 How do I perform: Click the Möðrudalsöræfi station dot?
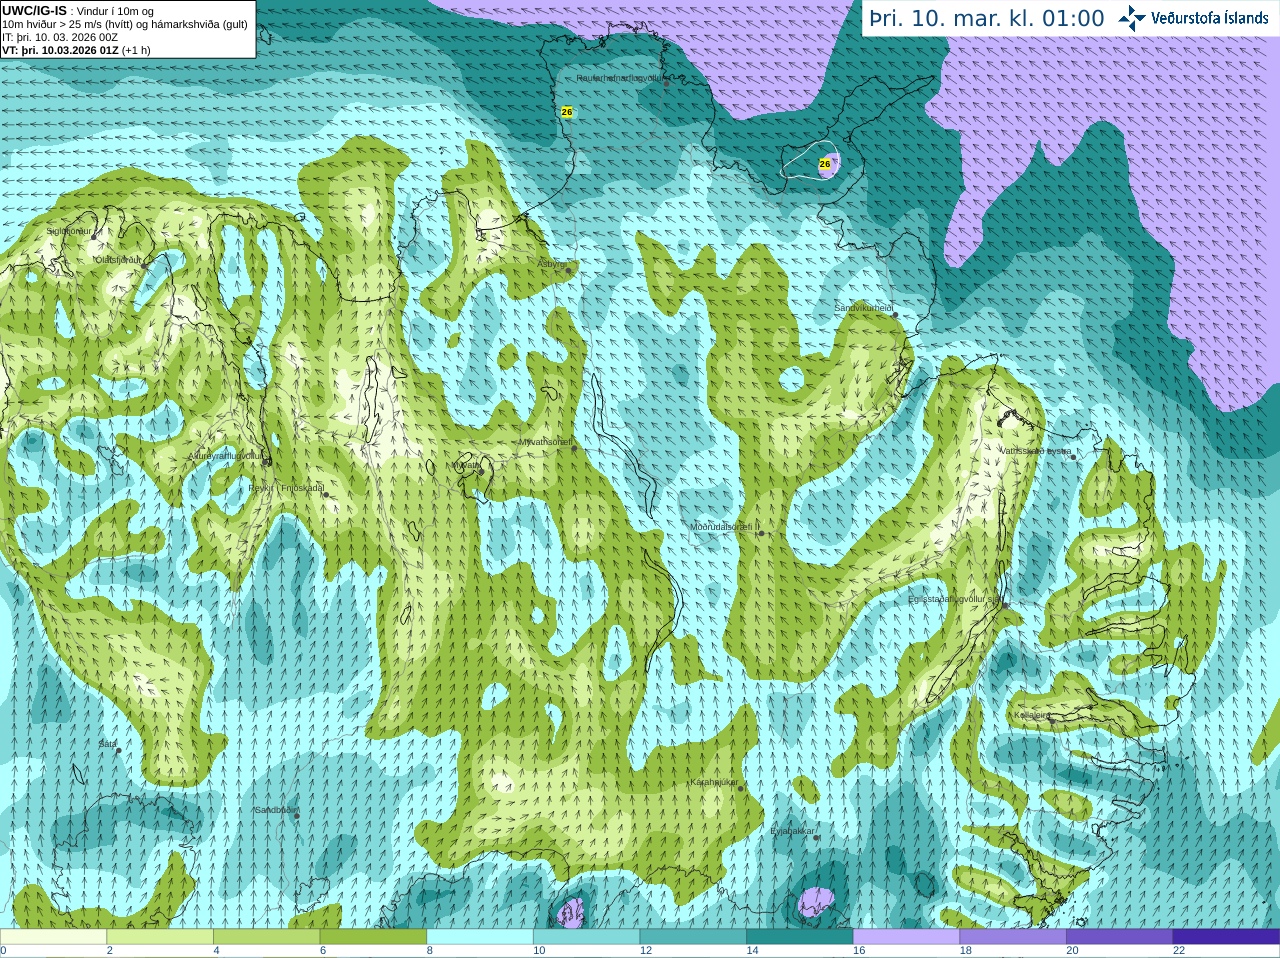pos(761,533)
